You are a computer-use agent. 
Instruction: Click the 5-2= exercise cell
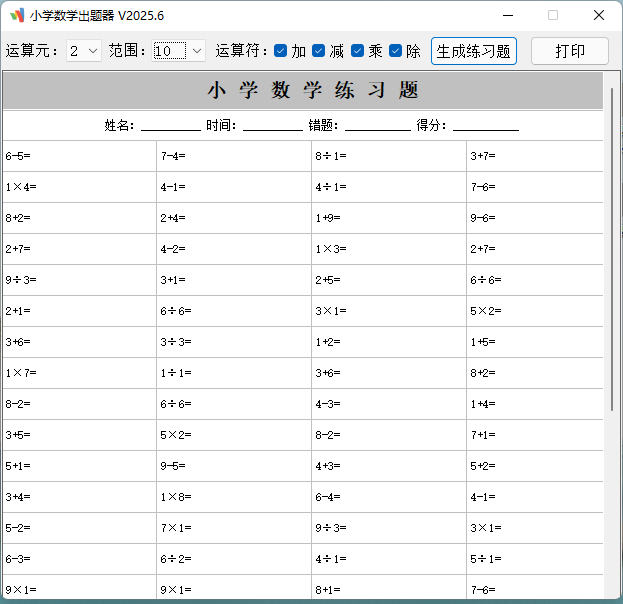tap(79, 528)
